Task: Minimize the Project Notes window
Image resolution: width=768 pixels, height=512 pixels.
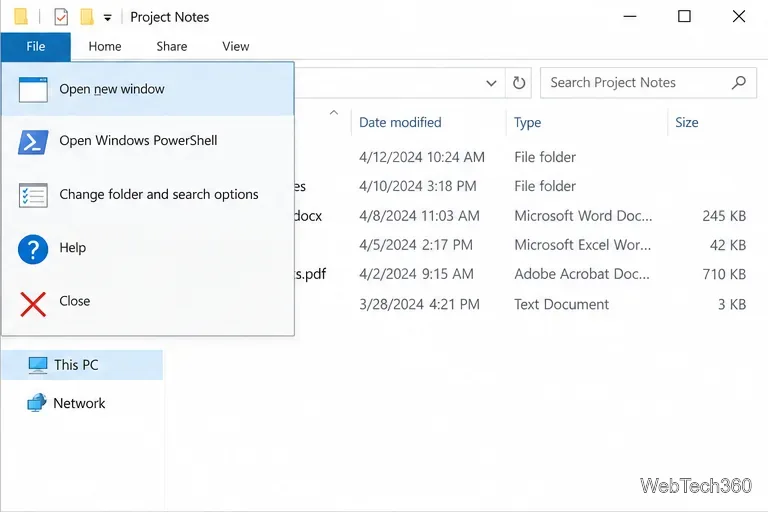Action: (630, 16)
